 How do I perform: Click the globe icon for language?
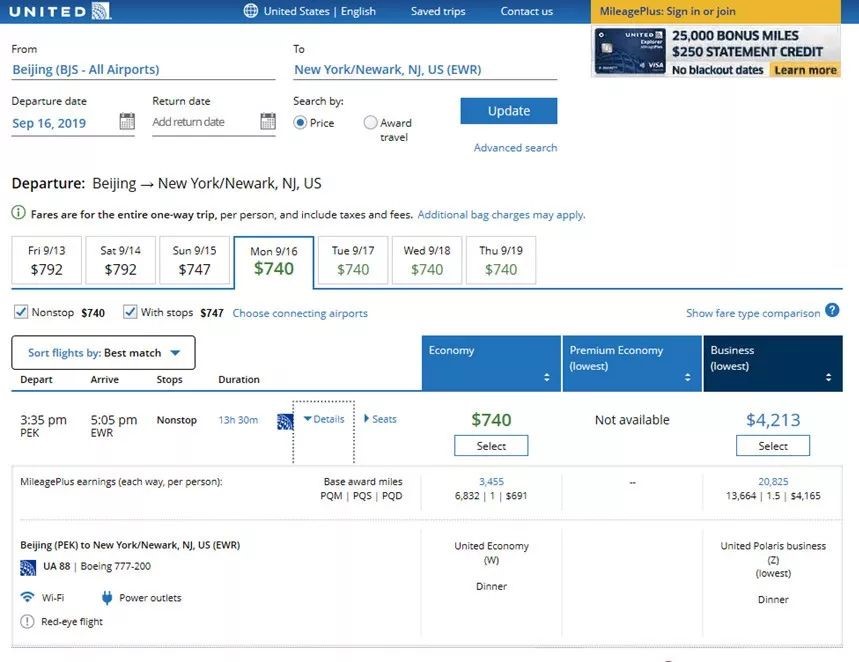250,11
